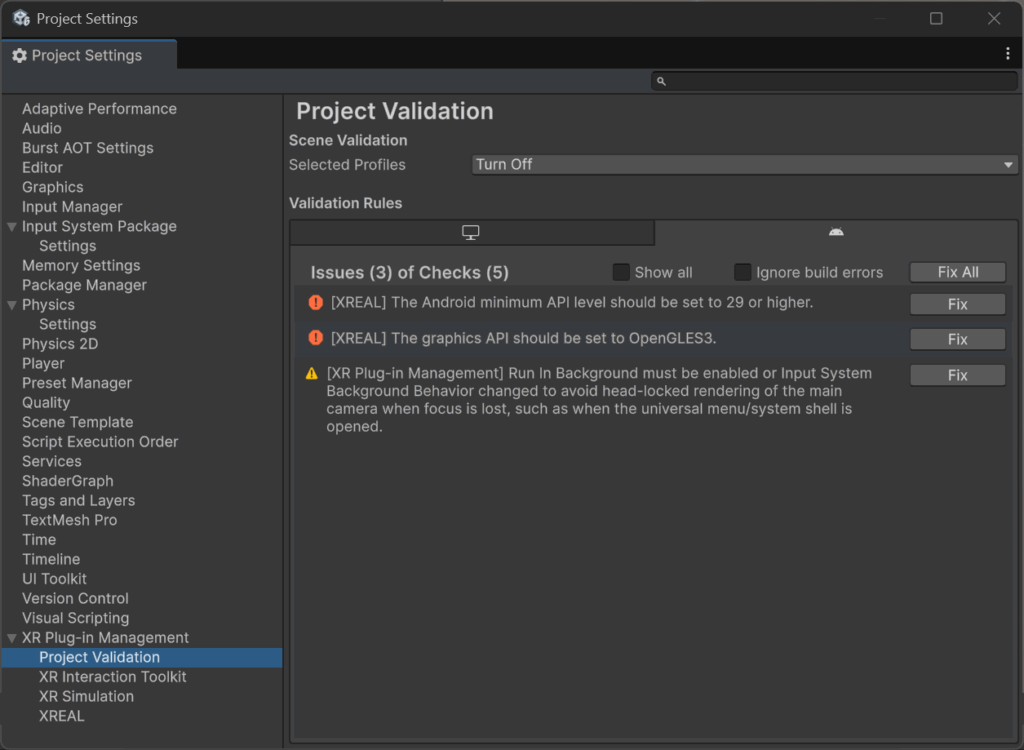This screenshot has height=750, width=1024.
Task: Open the kebab options menu
Action: point(1008,54)
